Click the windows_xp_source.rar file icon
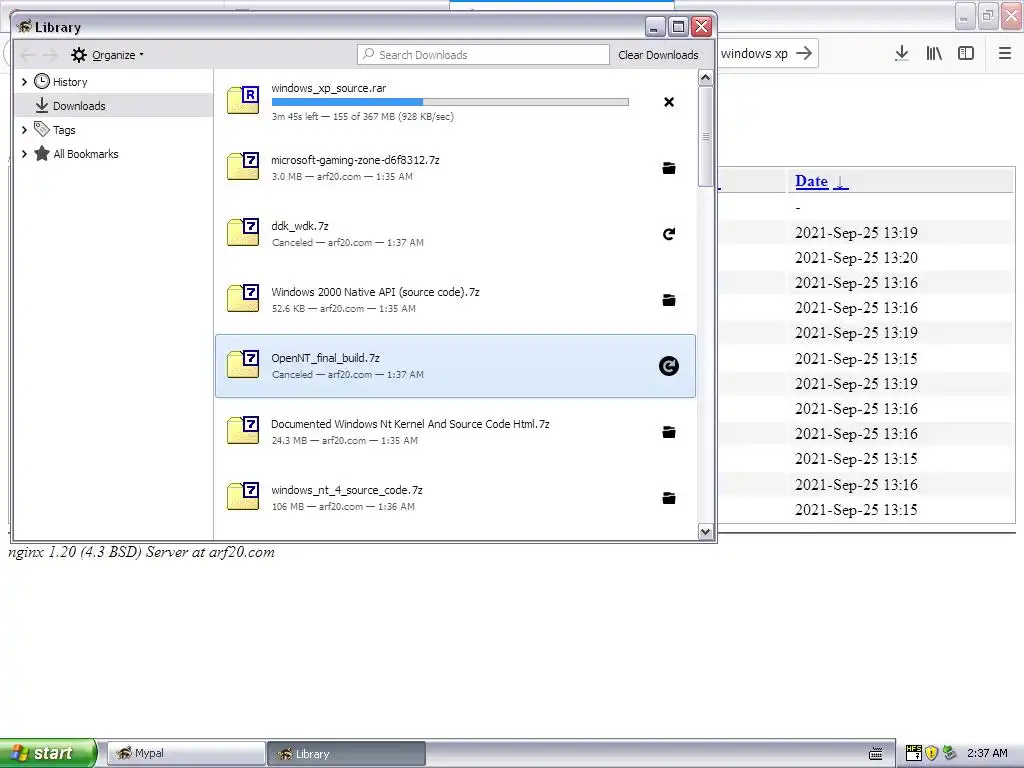 tap(243, 100)
